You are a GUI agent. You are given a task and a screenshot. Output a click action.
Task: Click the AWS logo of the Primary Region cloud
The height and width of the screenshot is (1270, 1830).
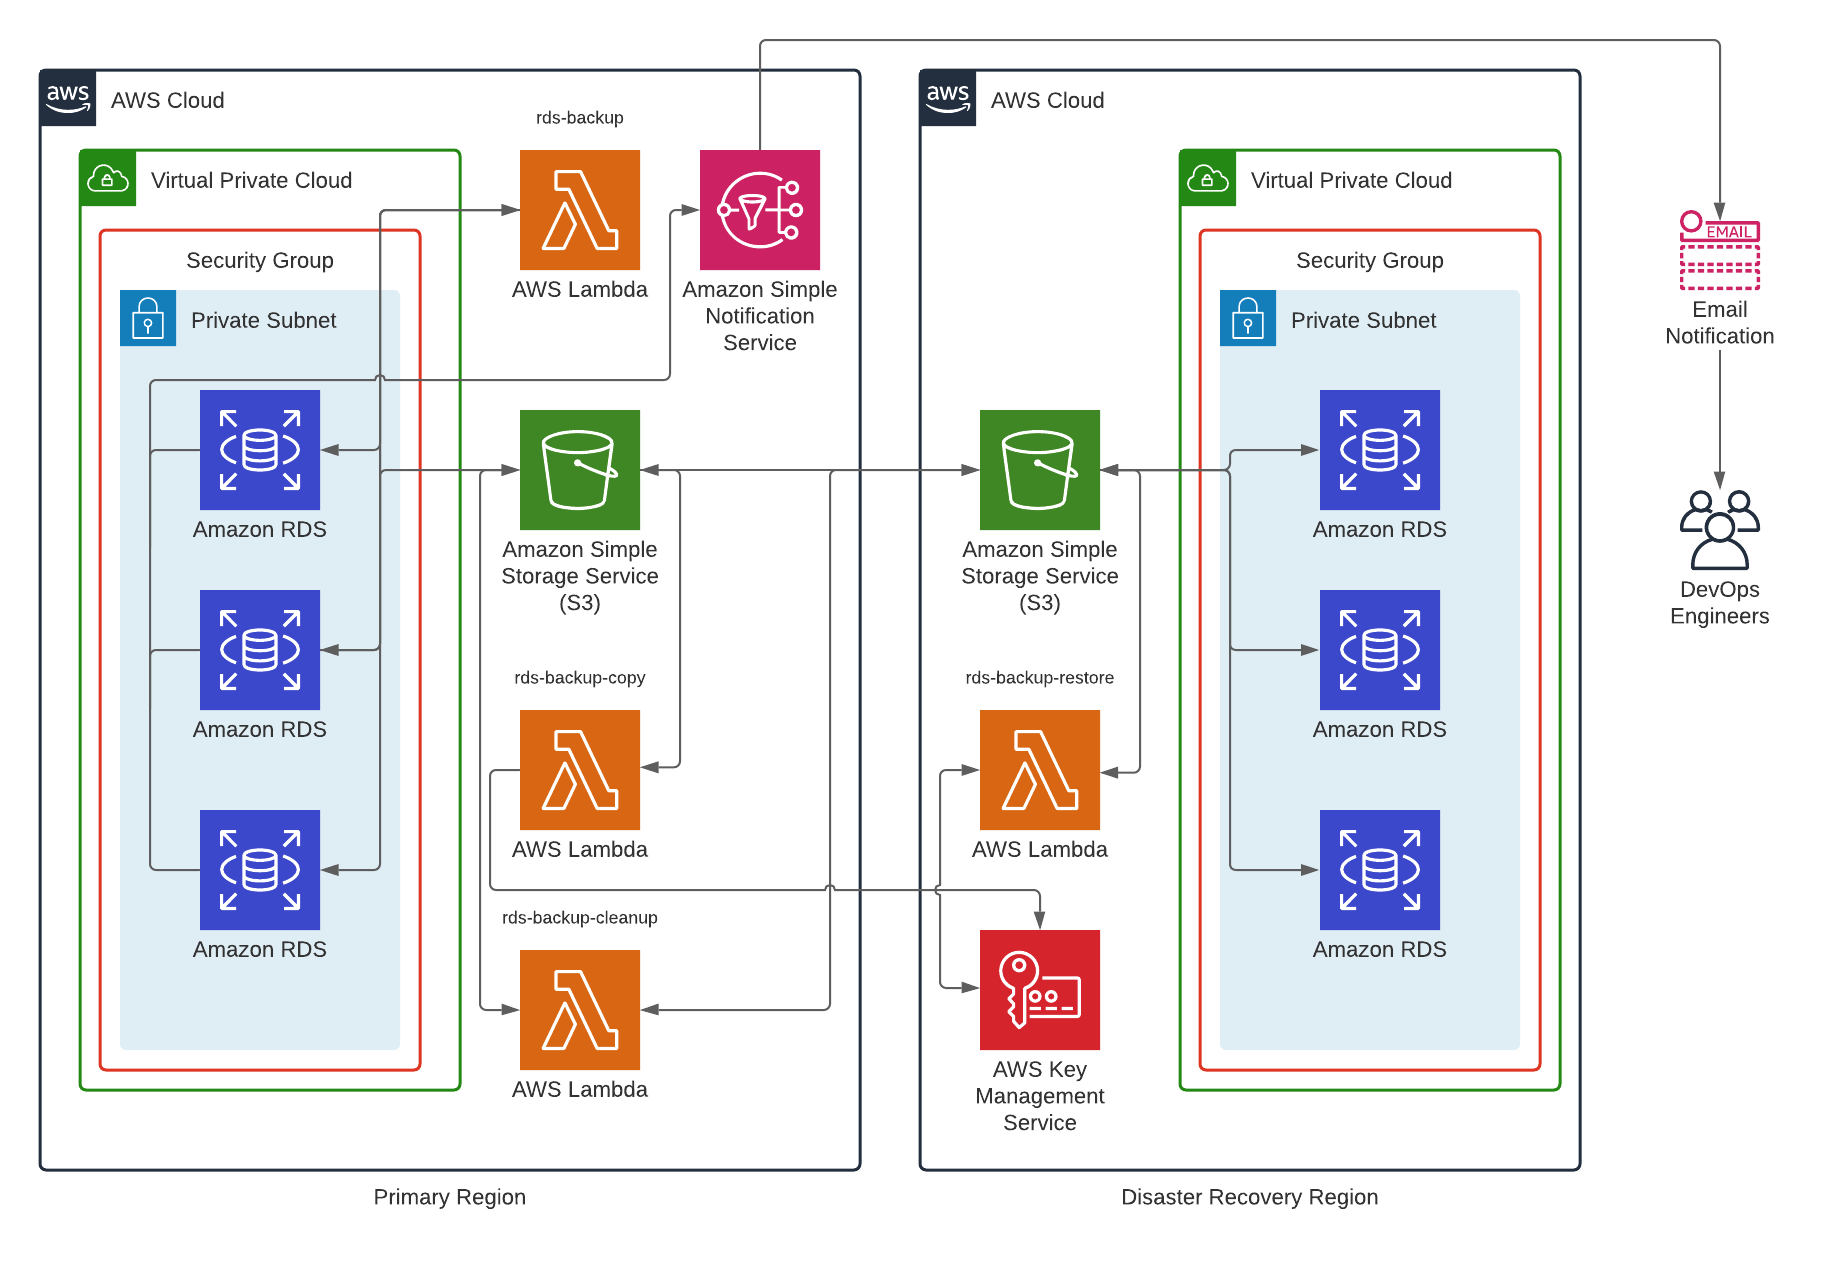click(x=68, y=98)
